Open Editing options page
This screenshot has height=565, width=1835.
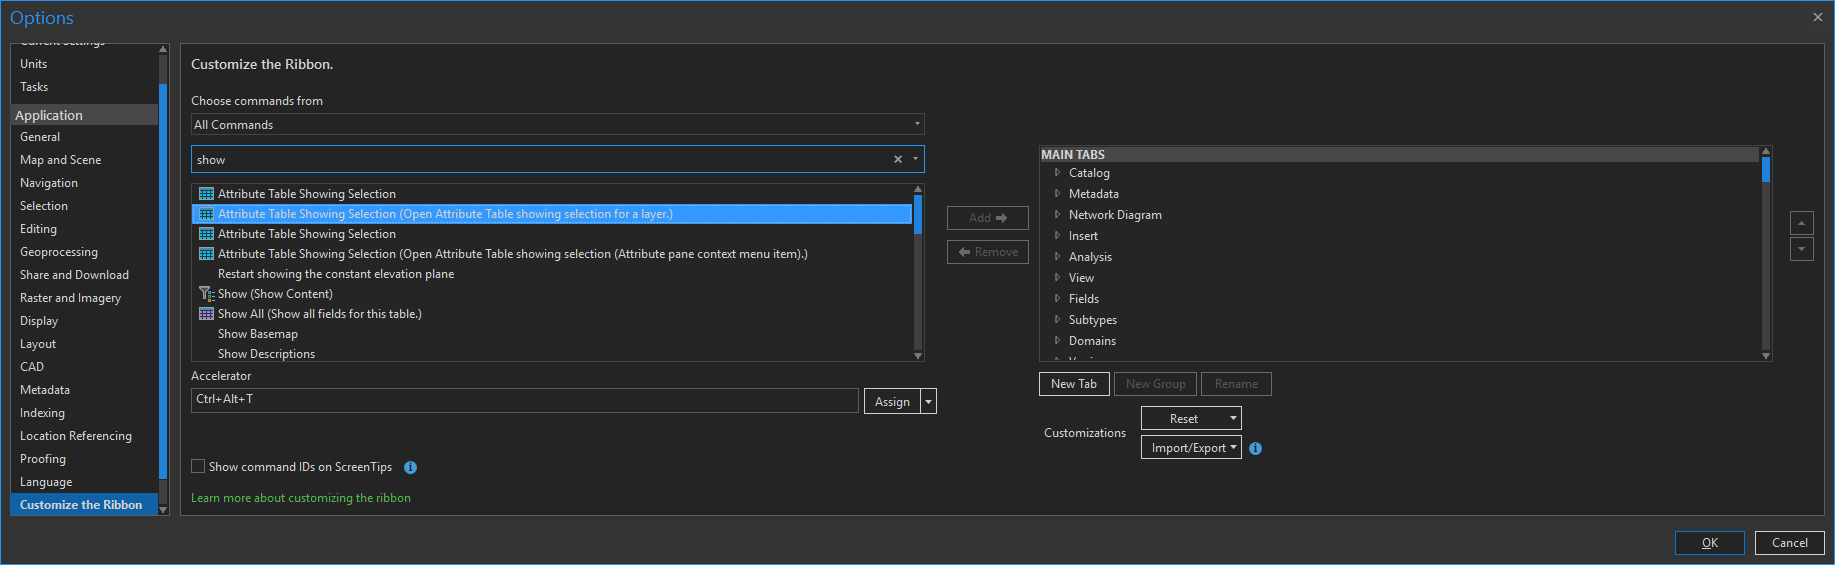click(84, 229)
